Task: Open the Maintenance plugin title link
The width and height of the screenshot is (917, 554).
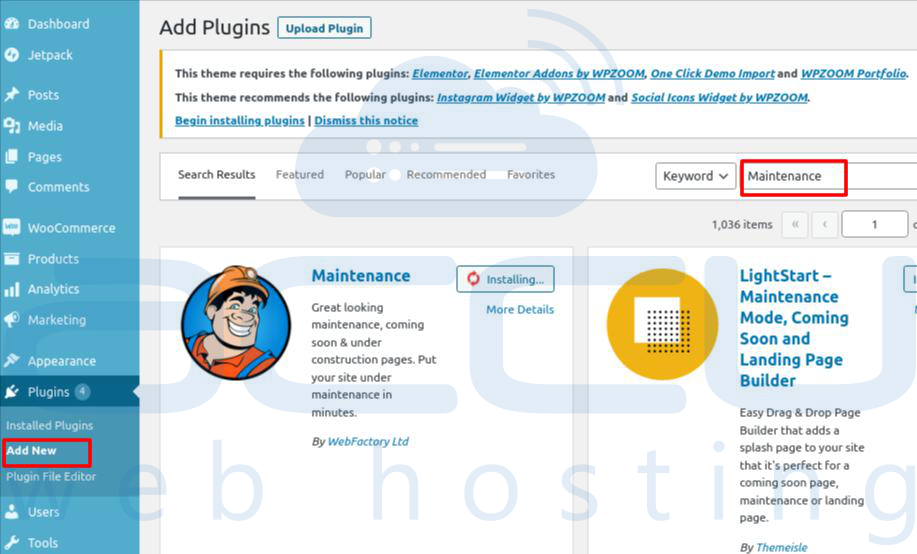Action: tap(361, 276)
